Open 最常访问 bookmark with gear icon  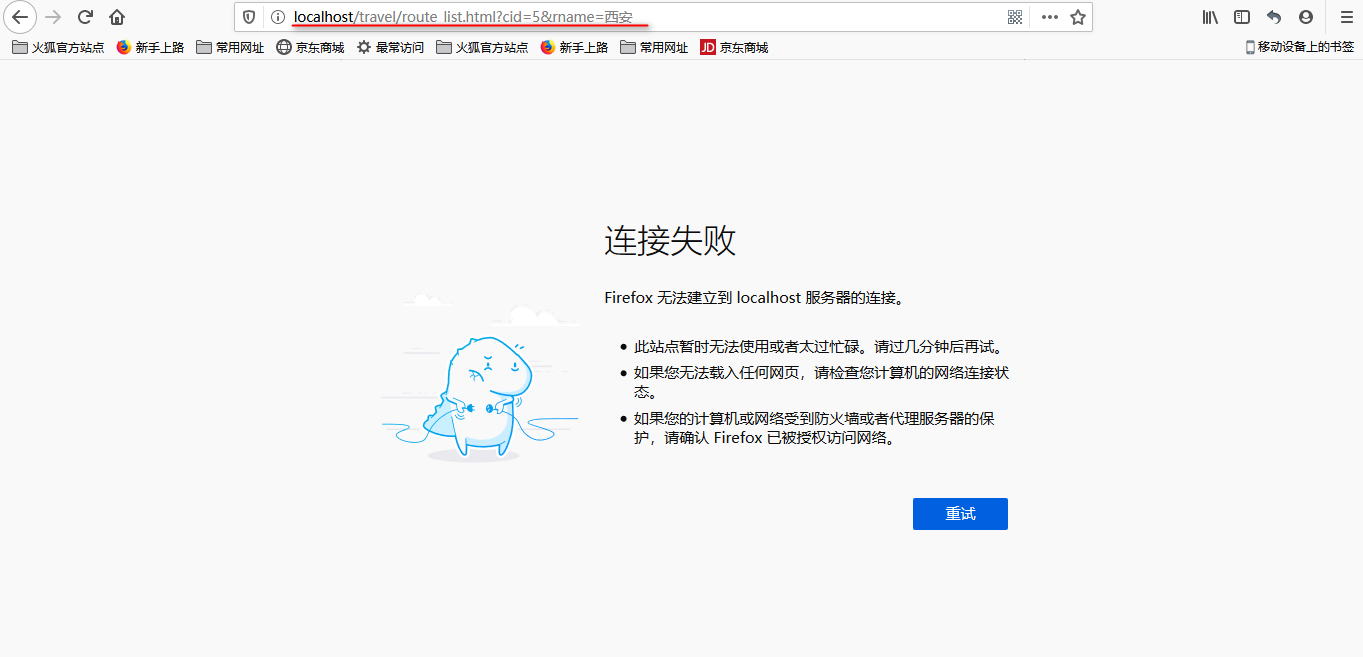pos(390,47)
